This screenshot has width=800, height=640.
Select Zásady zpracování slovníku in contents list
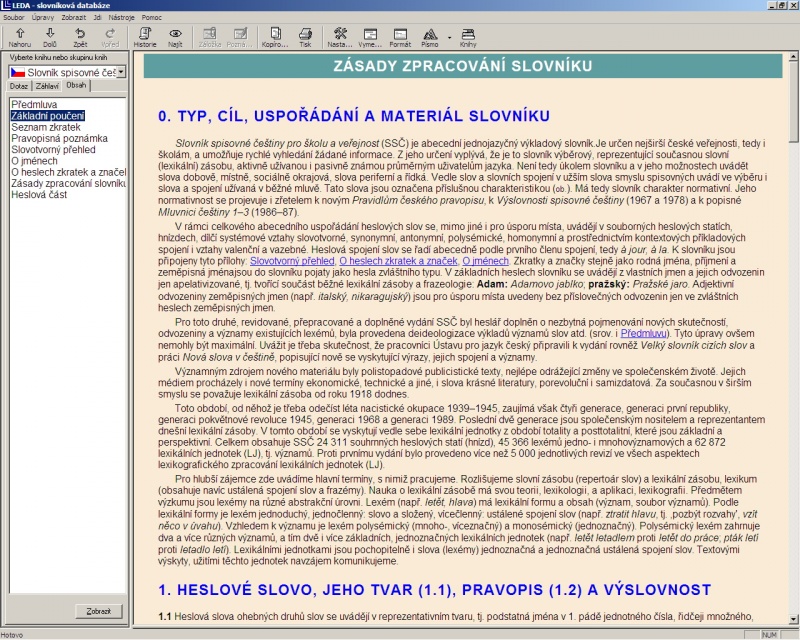click(x=68, y=183)
